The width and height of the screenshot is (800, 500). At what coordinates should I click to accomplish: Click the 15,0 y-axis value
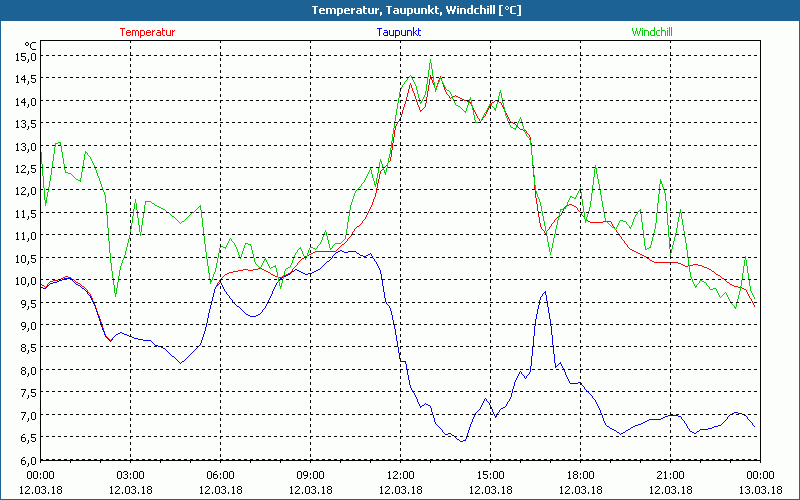click(25, 56)
